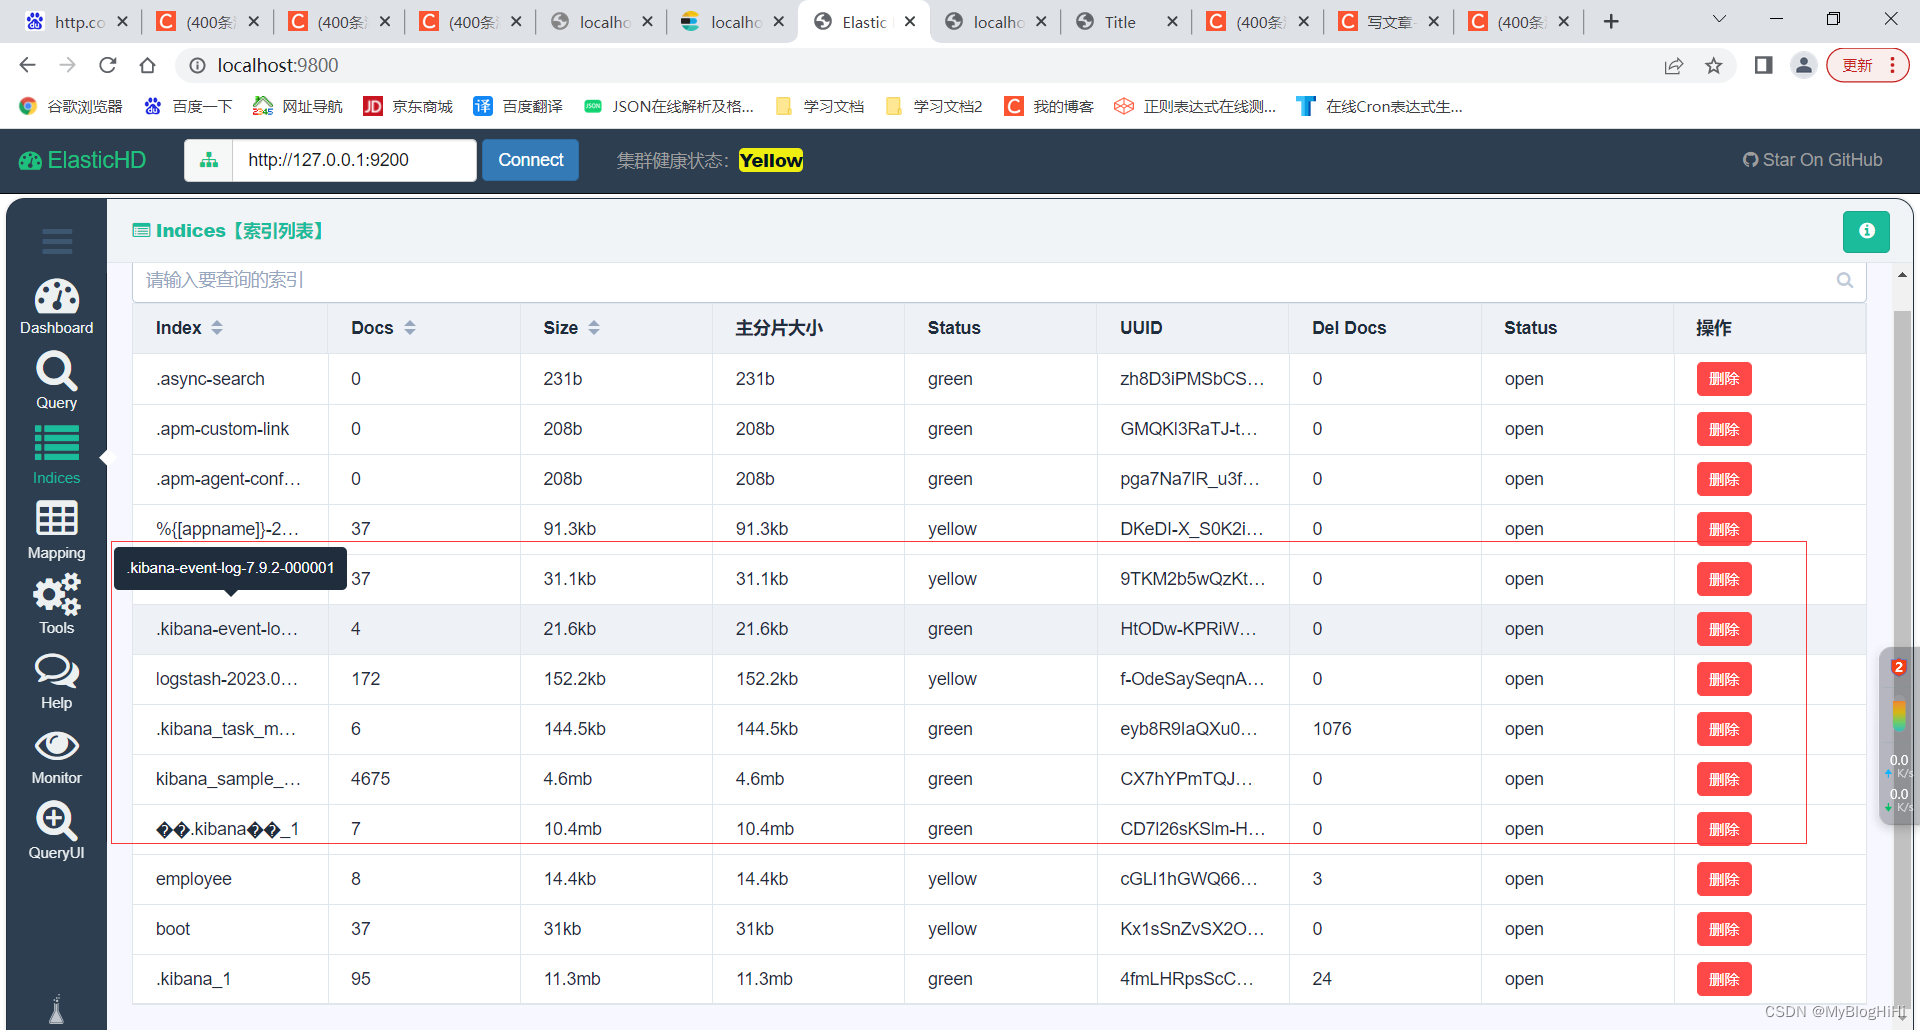Open 百度翻译 bookmark
This screenshot has width=1920, height=1030.
coord(518,106)
